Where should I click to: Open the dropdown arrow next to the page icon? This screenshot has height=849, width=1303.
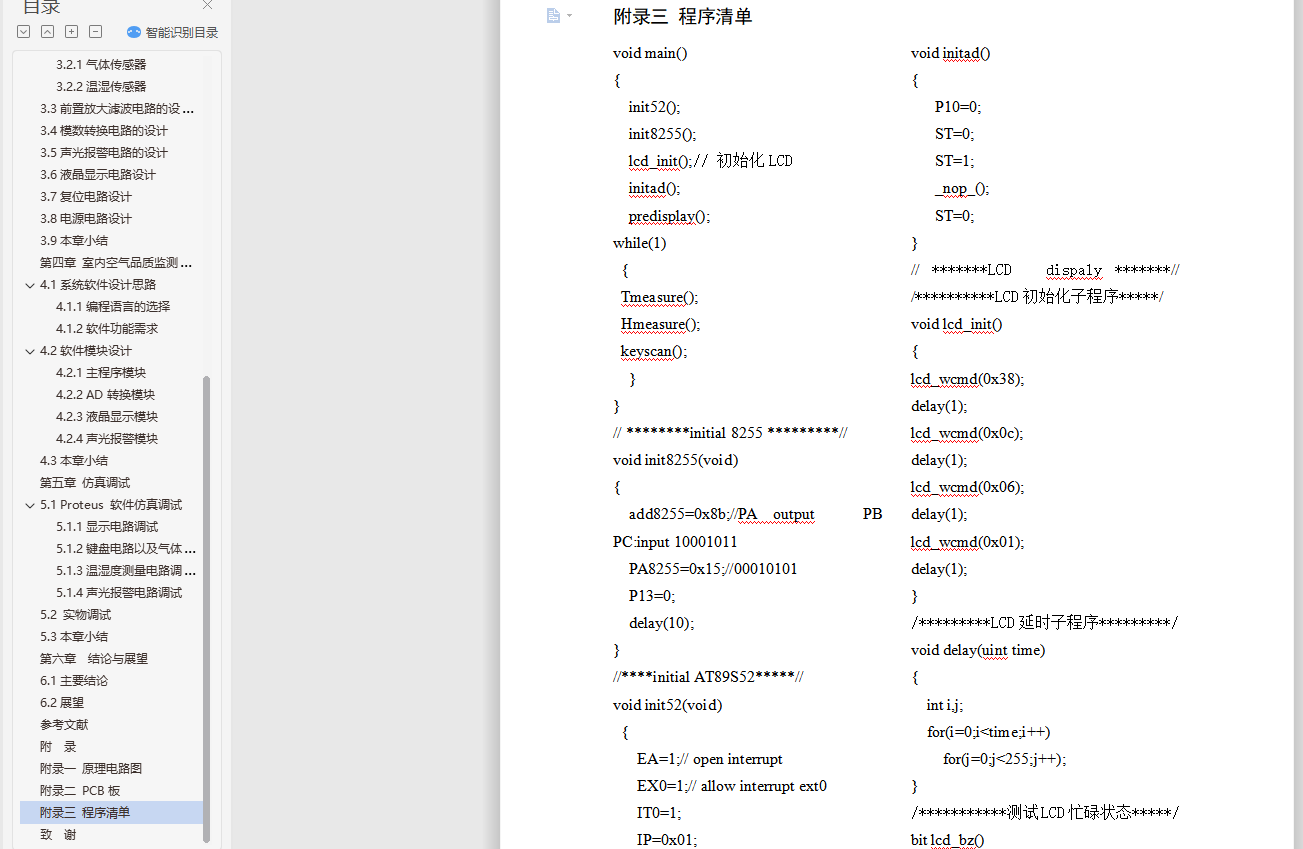click(569, 16)
